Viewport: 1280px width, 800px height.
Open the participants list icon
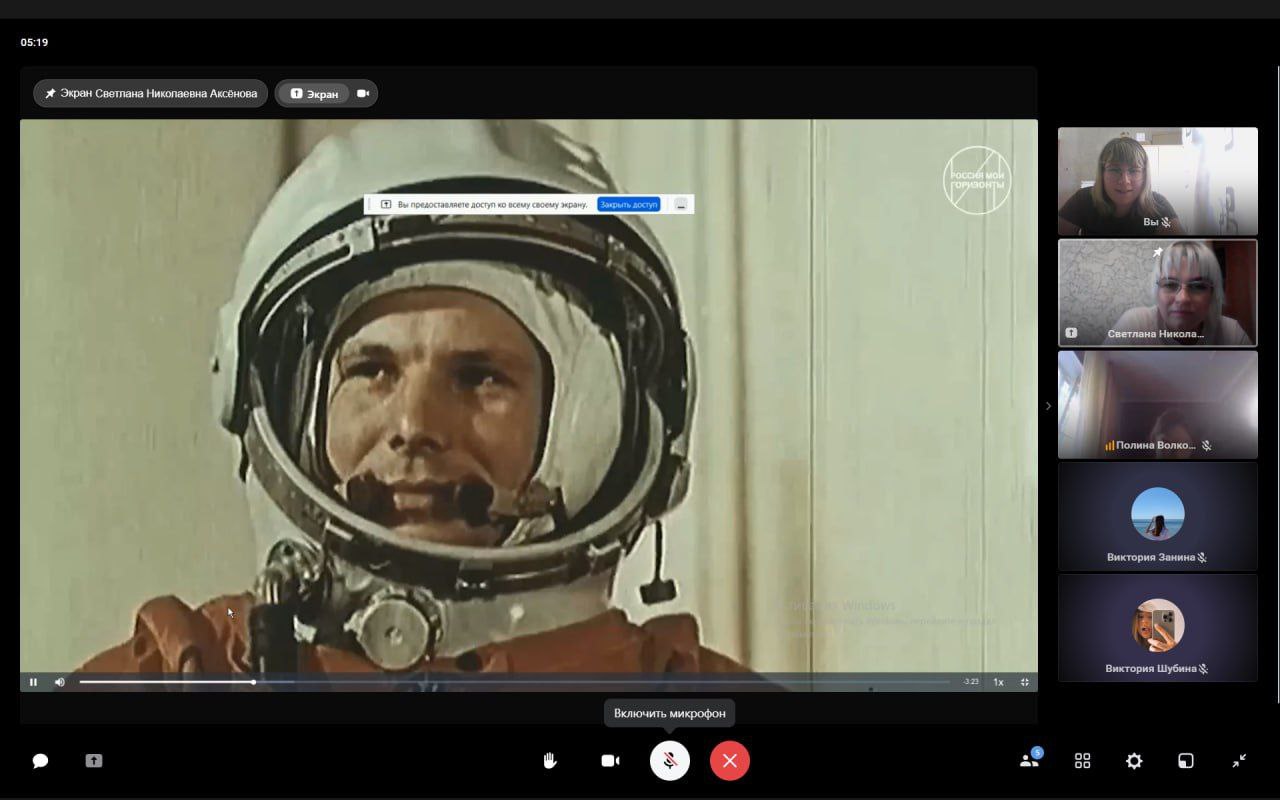point(1030,759)
